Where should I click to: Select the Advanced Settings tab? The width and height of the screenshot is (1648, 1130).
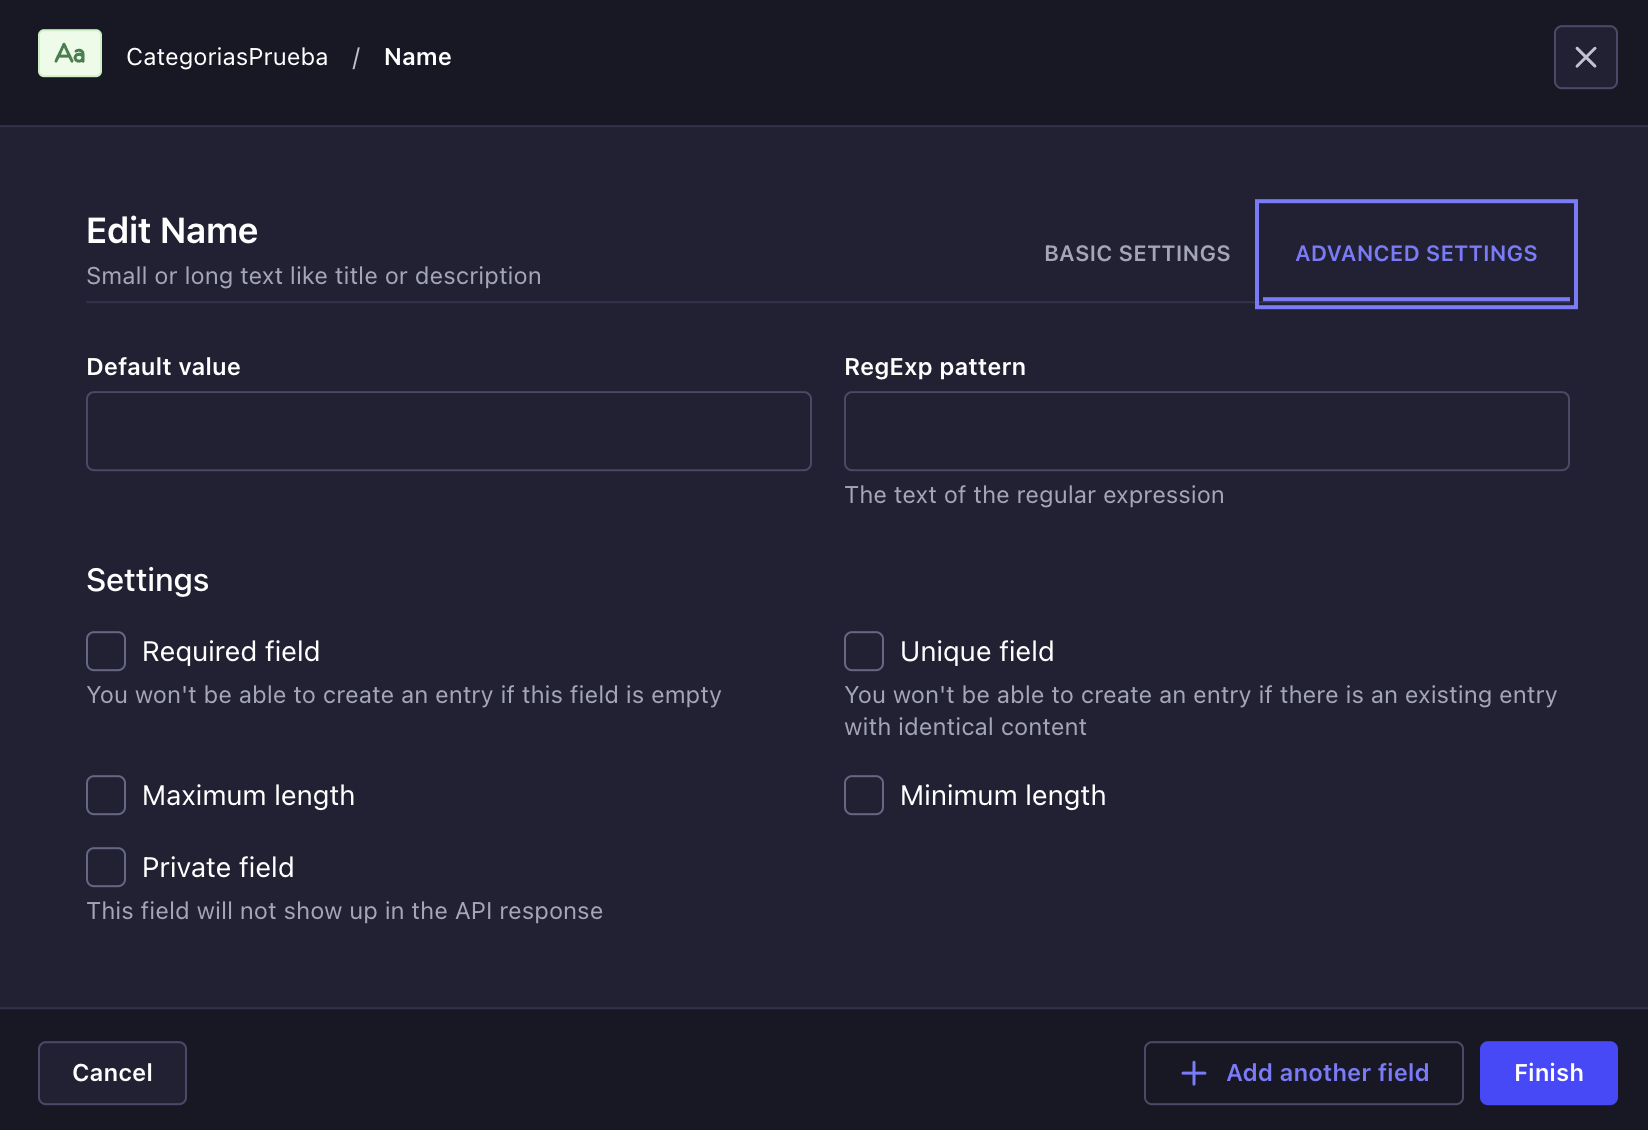[x=1415, y=254]
